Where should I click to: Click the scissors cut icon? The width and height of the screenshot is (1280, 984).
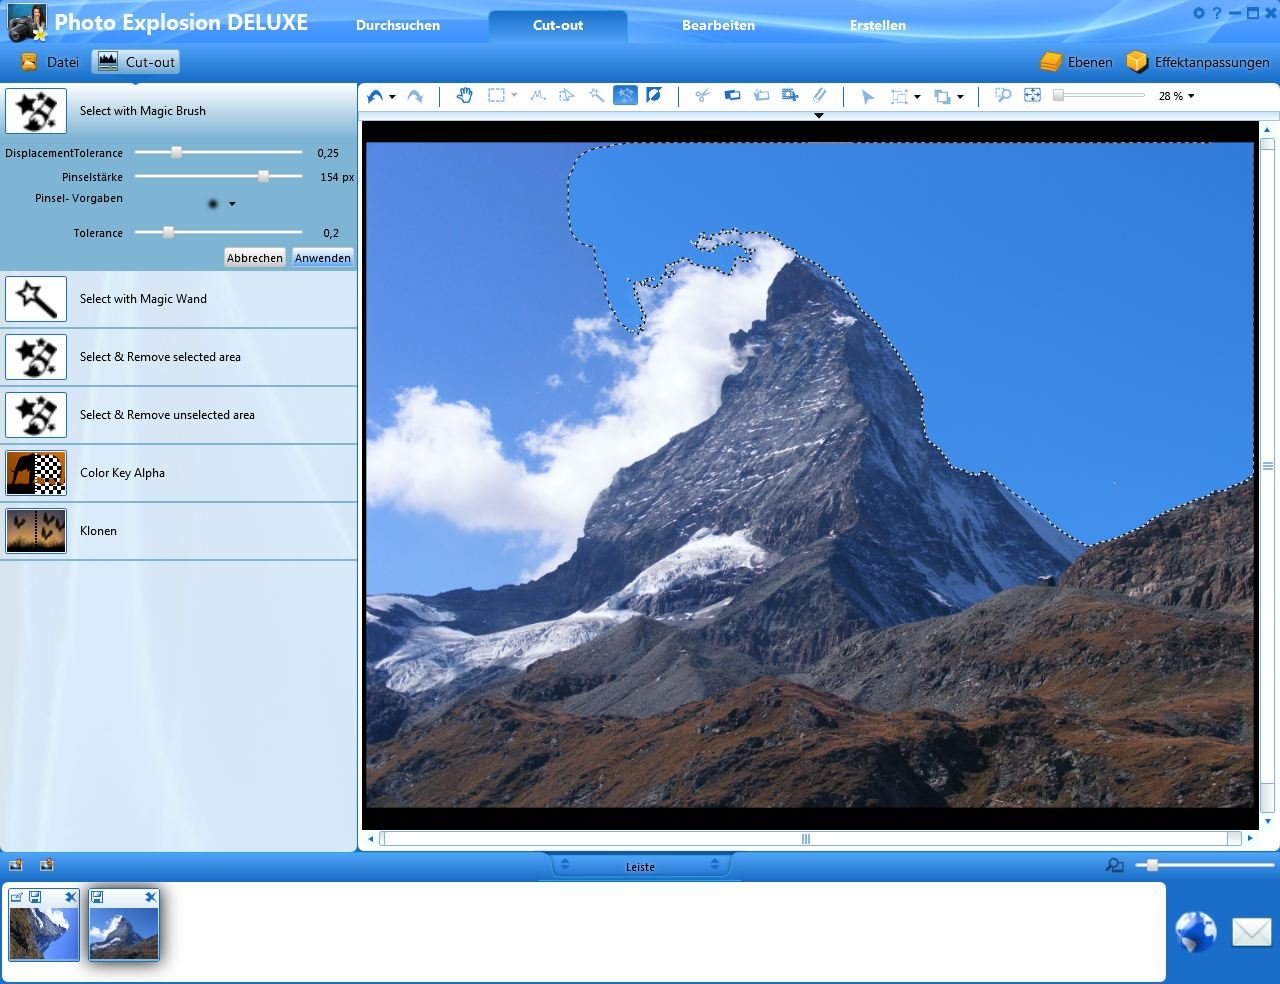[x=702, y=96]
